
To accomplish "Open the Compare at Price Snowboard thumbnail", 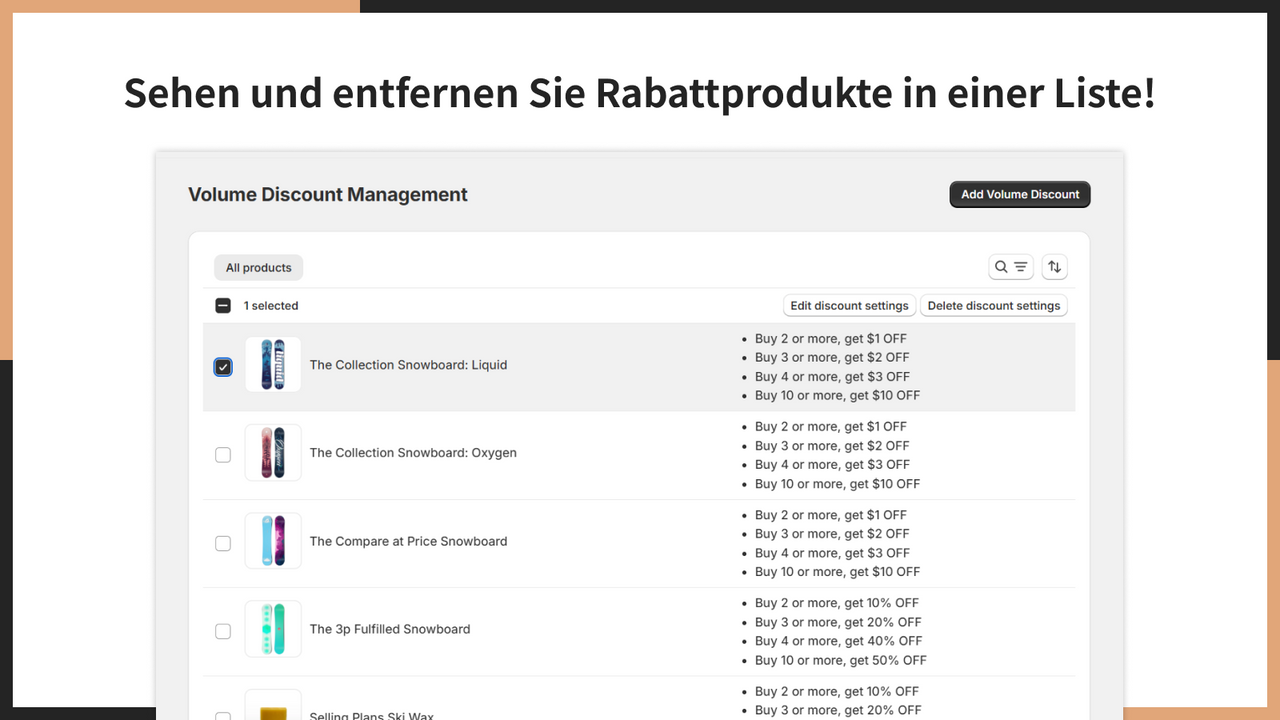I will pyautogui.click(x=273, y=541).
